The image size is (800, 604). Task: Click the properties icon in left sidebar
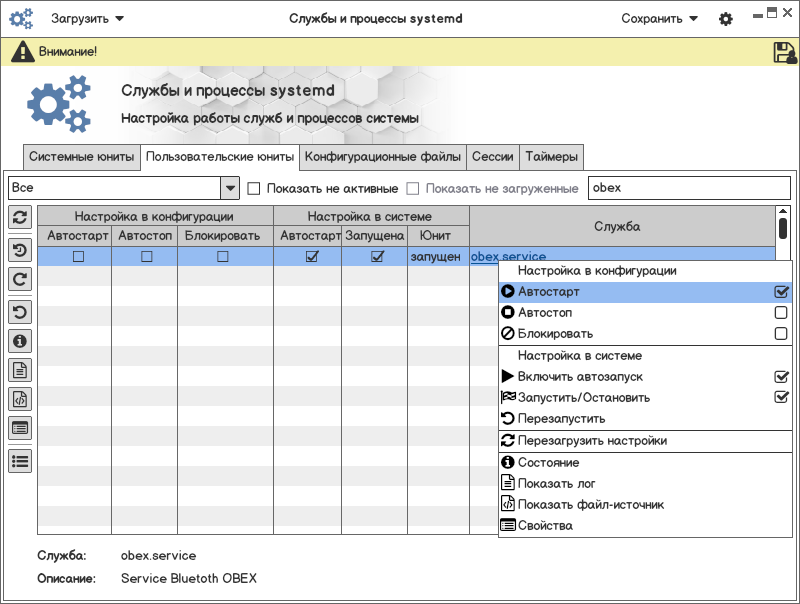coord(20,428)
